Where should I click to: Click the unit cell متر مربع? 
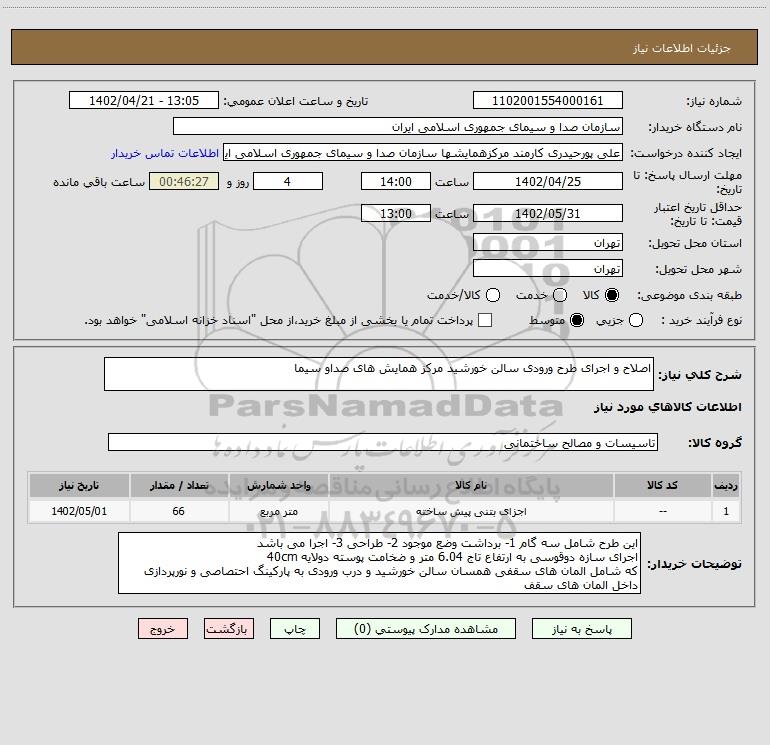(278, 511)
